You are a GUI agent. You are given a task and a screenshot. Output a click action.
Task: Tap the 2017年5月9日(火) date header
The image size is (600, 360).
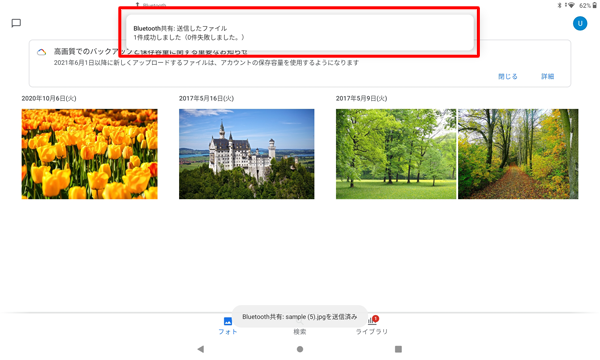click(361, 98)
